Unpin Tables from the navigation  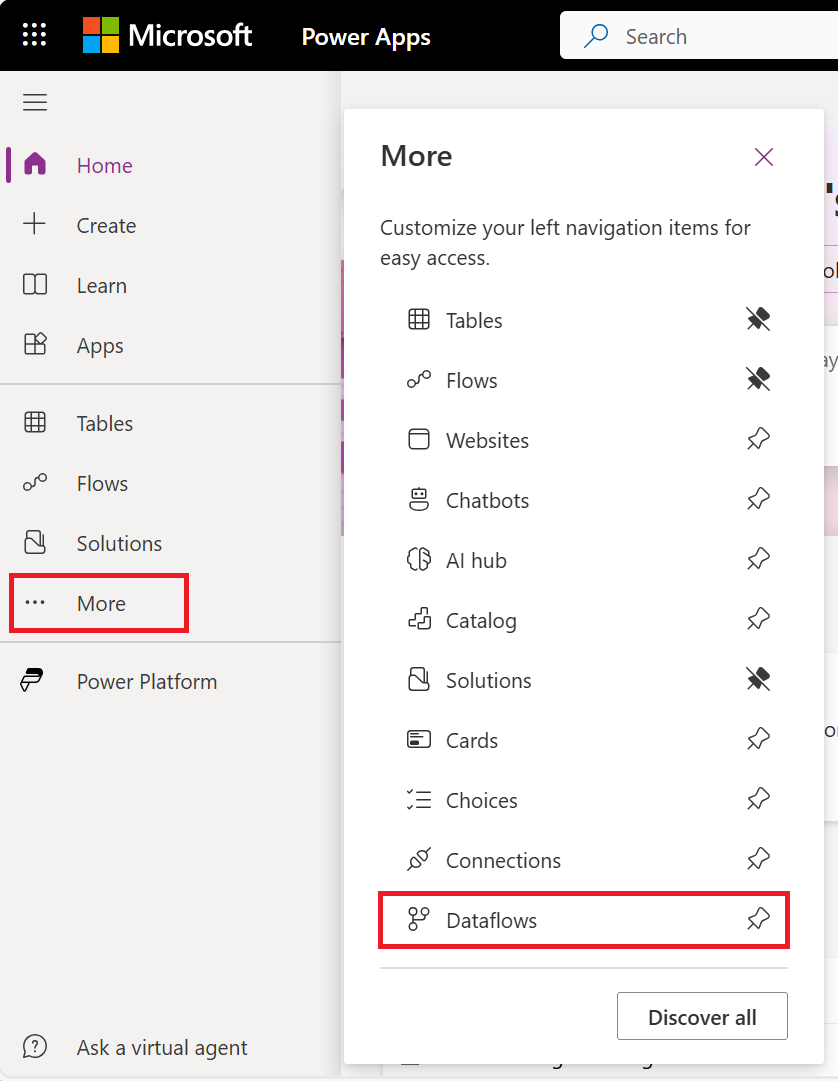[758, 318]
